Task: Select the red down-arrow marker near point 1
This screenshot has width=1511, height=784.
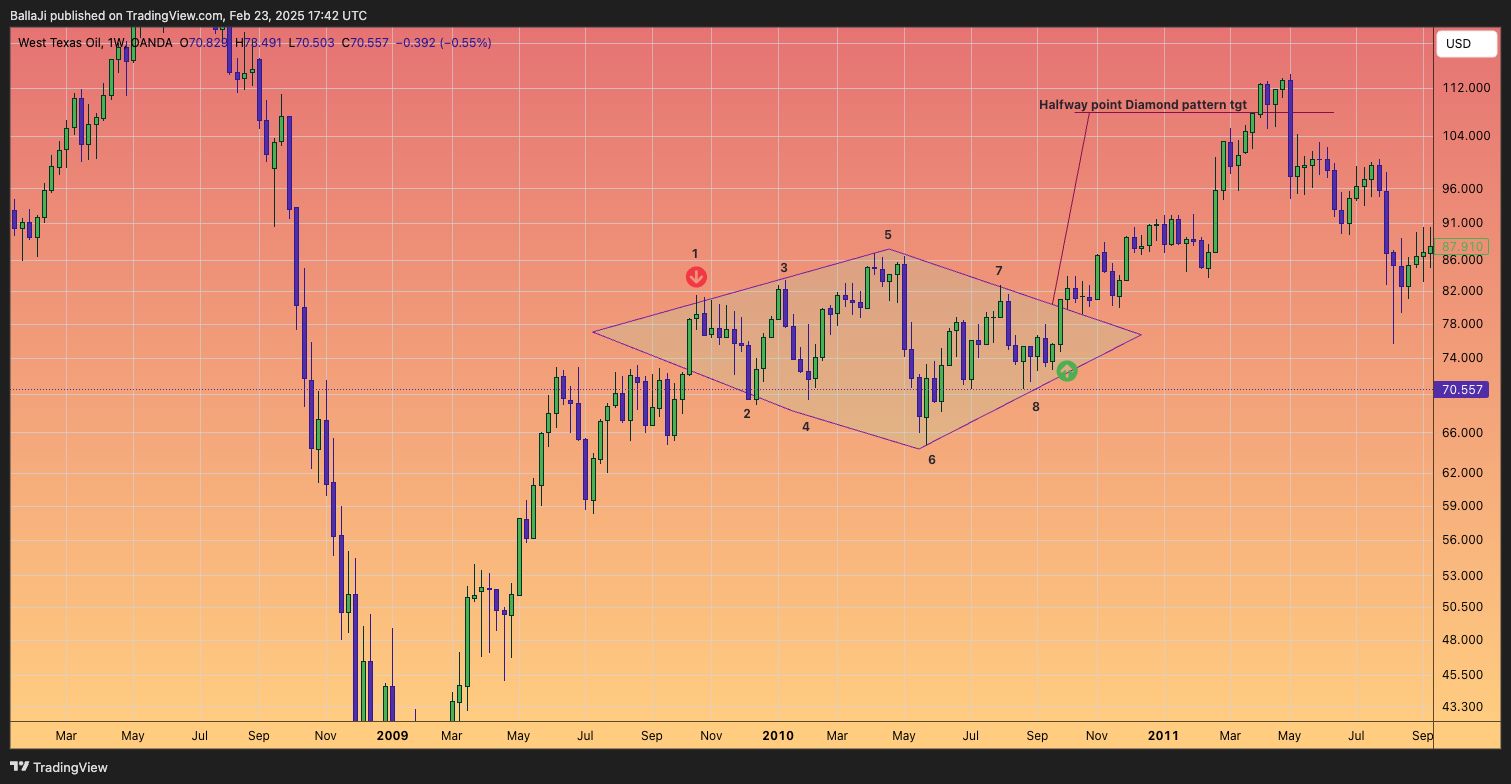Action: tap(697, 277)
